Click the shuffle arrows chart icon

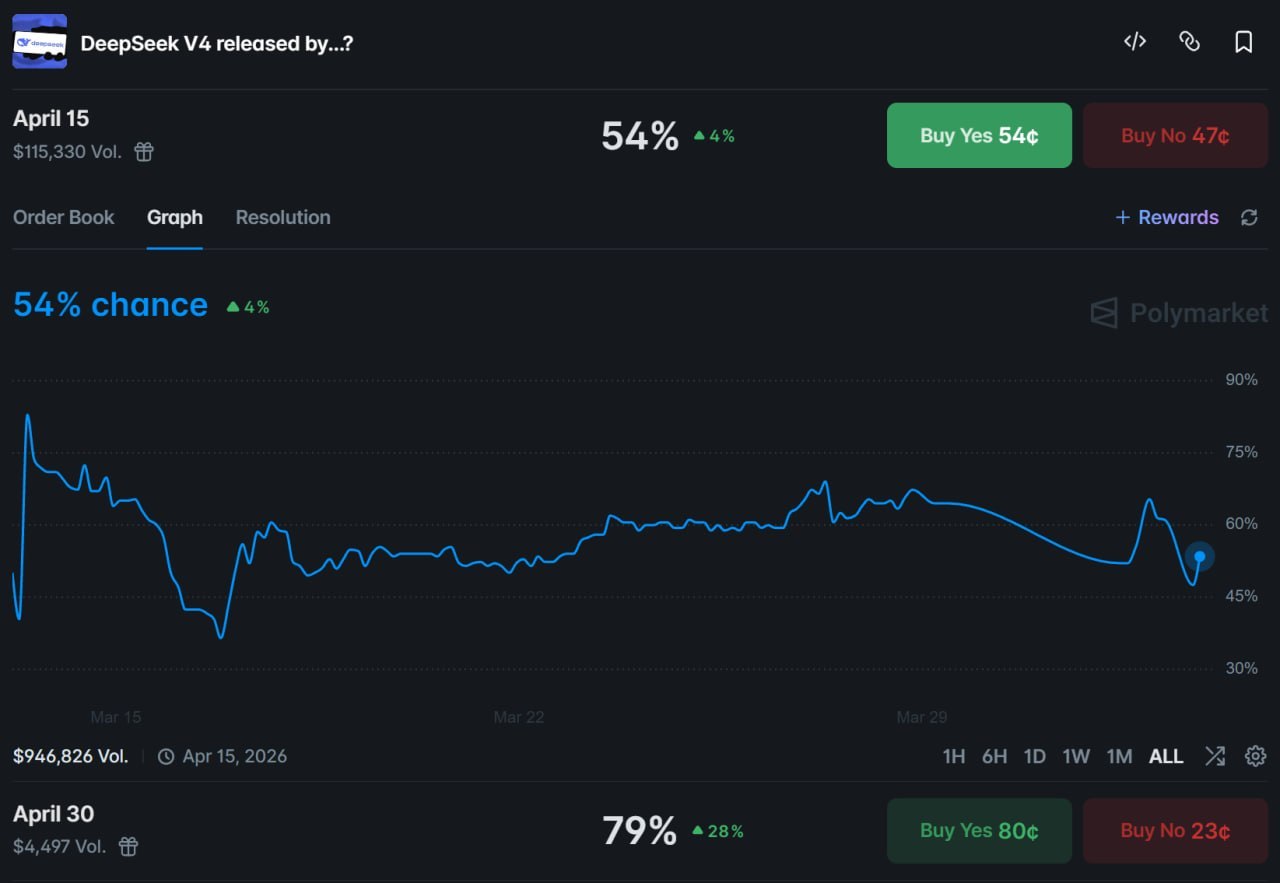click(x=1215, y=756)
